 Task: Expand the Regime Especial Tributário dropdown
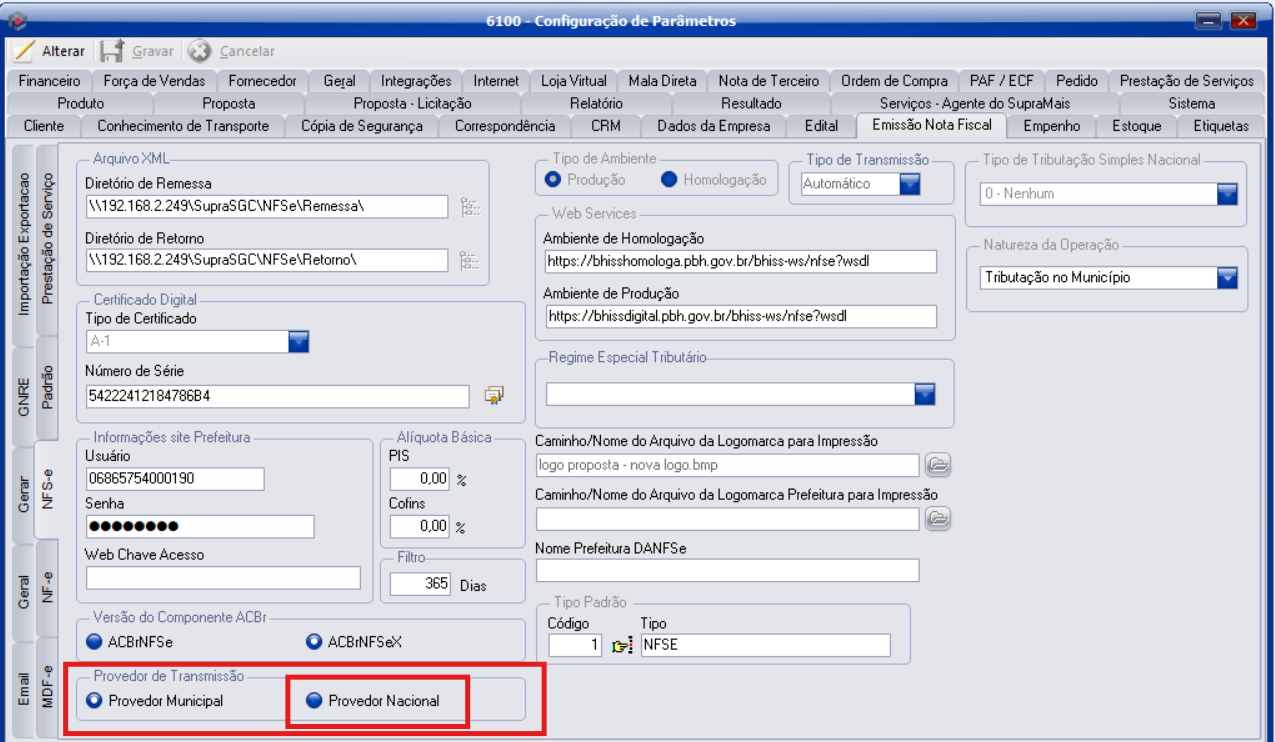pos(925,394)
